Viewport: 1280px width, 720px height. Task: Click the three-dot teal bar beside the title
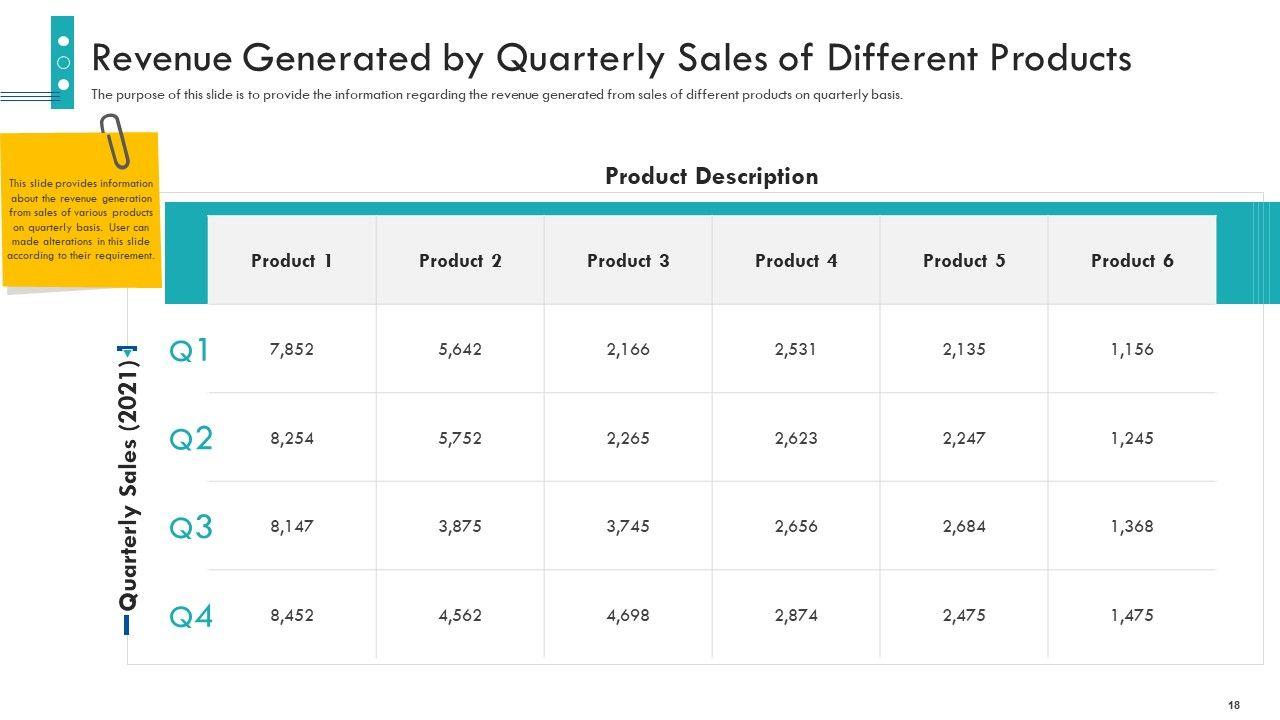tap(63, 62)
